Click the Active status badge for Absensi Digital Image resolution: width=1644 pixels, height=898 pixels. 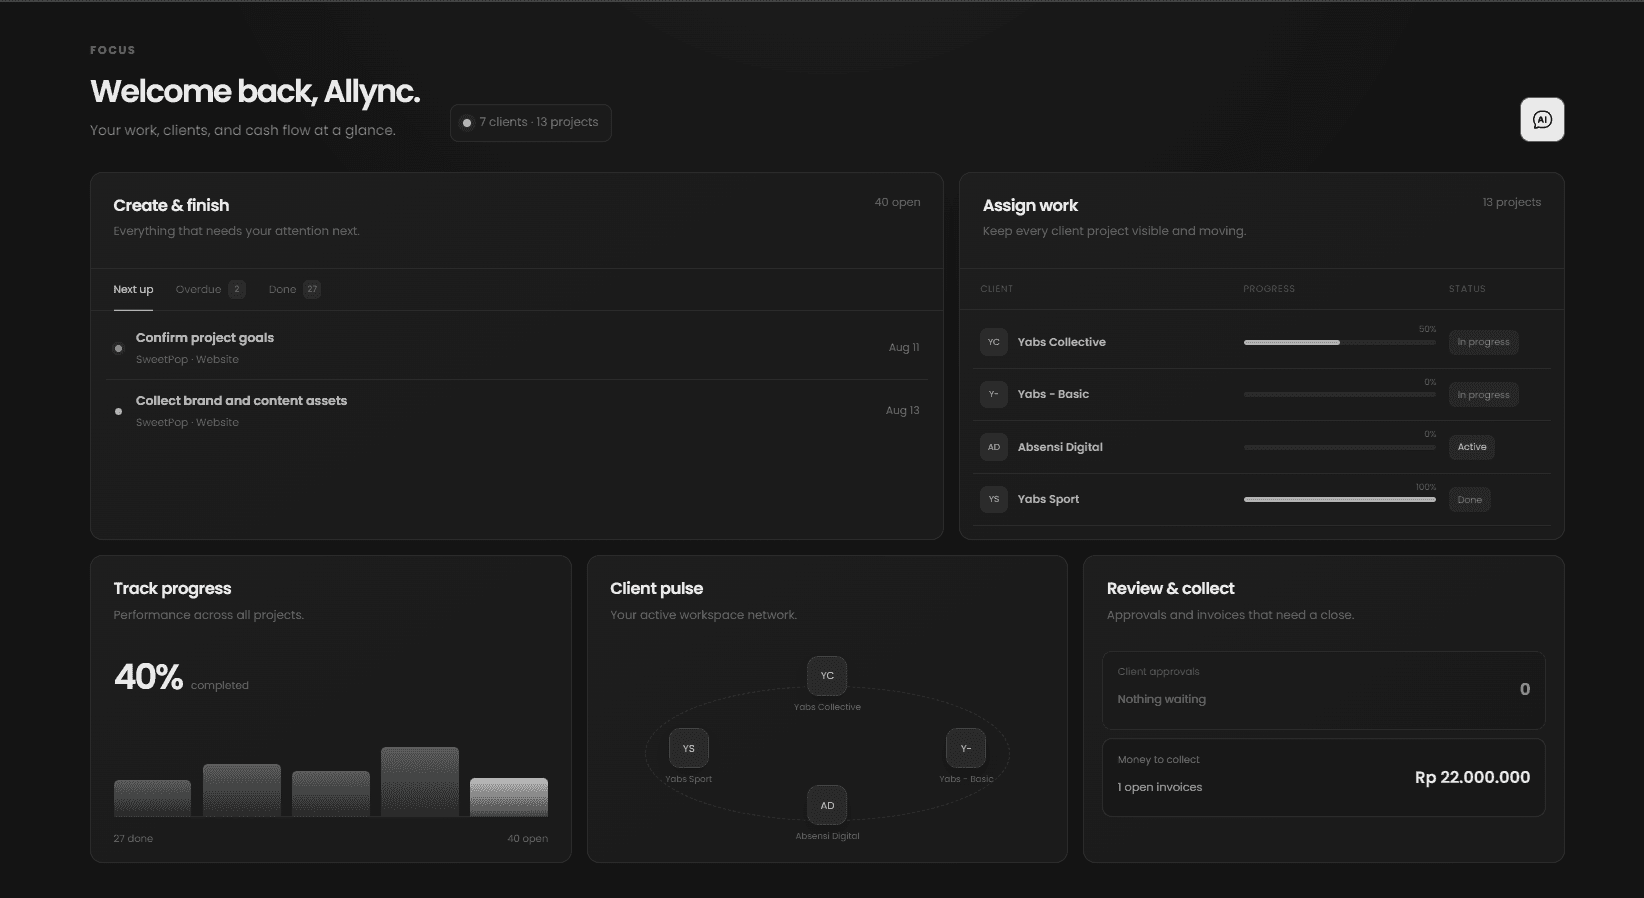[1472, 447]
